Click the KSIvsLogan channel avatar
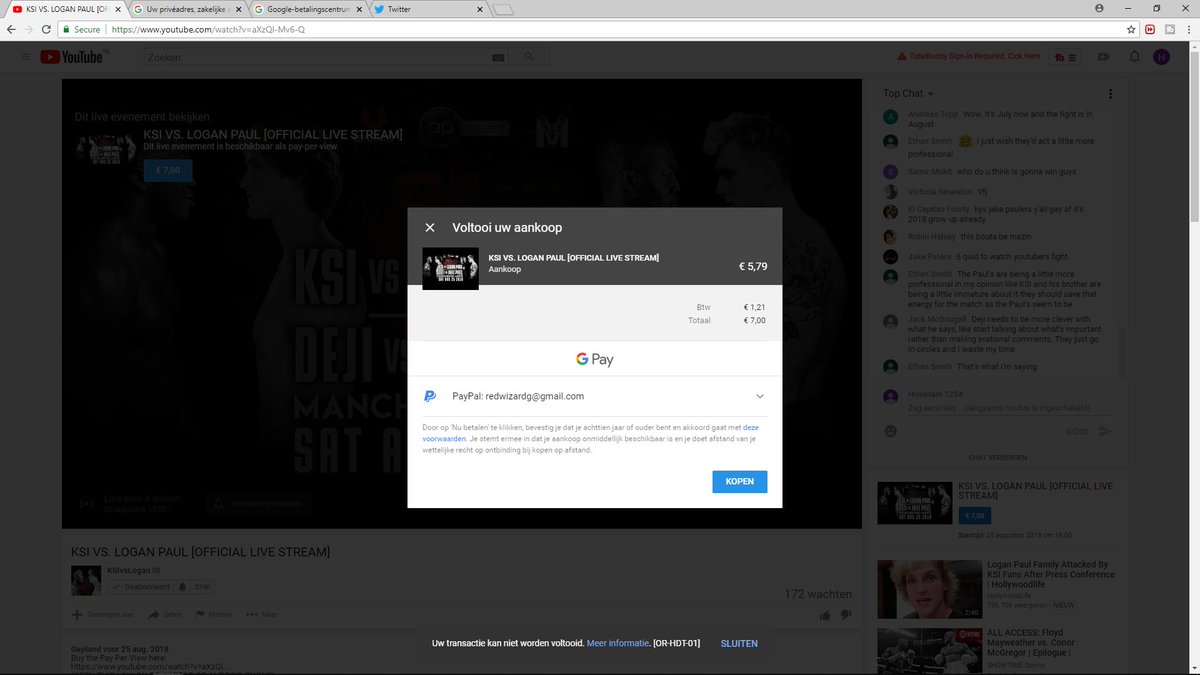1200x675 pixels. (85, 580)
